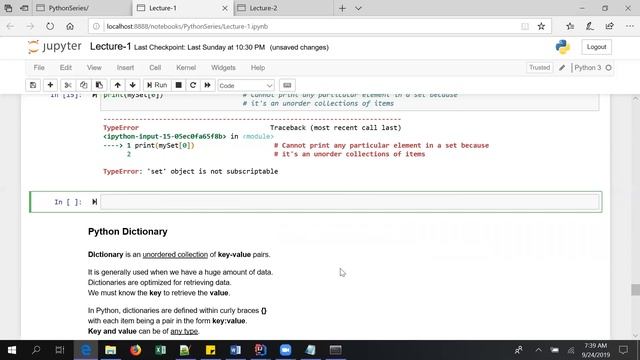Go back in browser history
This screenshot has width=640, height=360.
tap(10, 27)
